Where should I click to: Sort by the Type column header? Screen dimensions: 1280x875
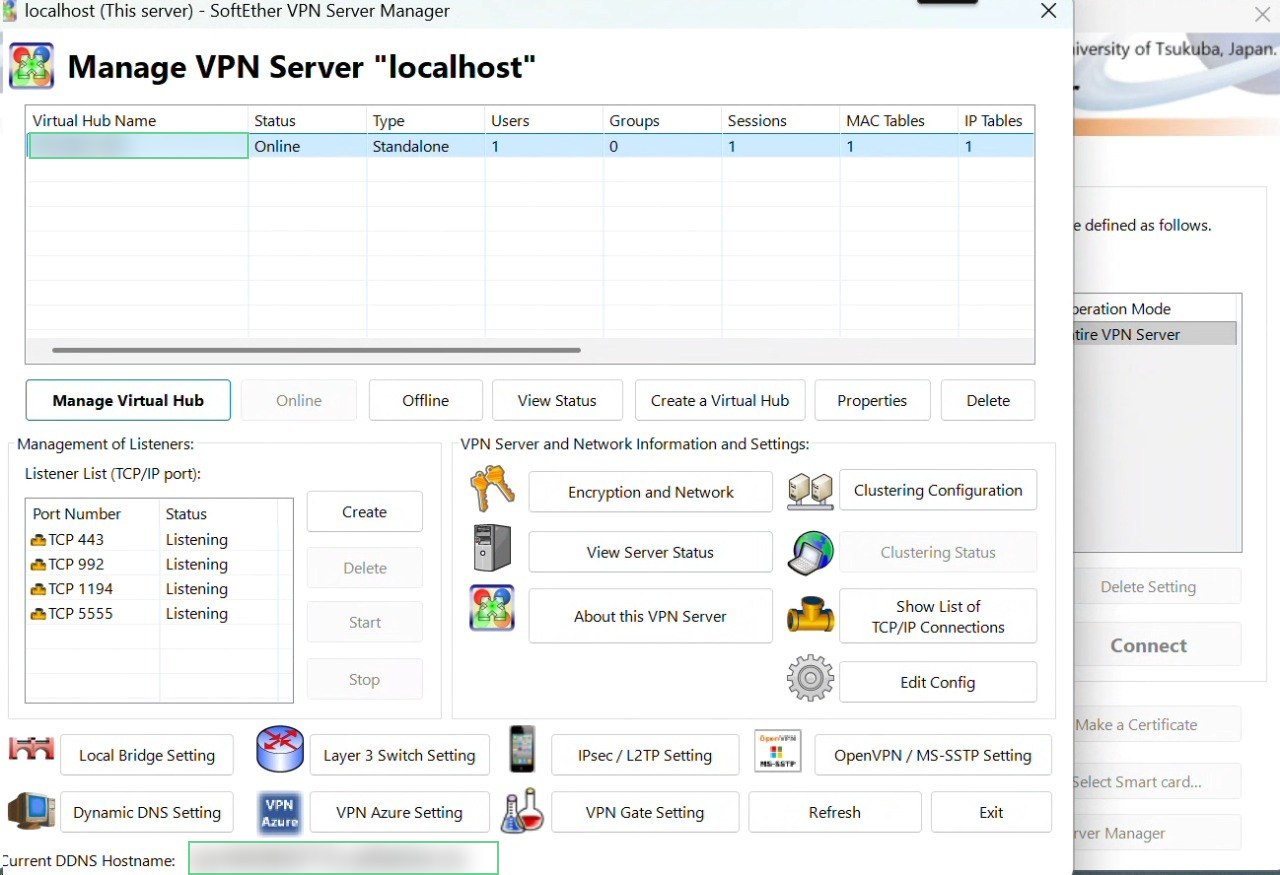coord(426,120)
